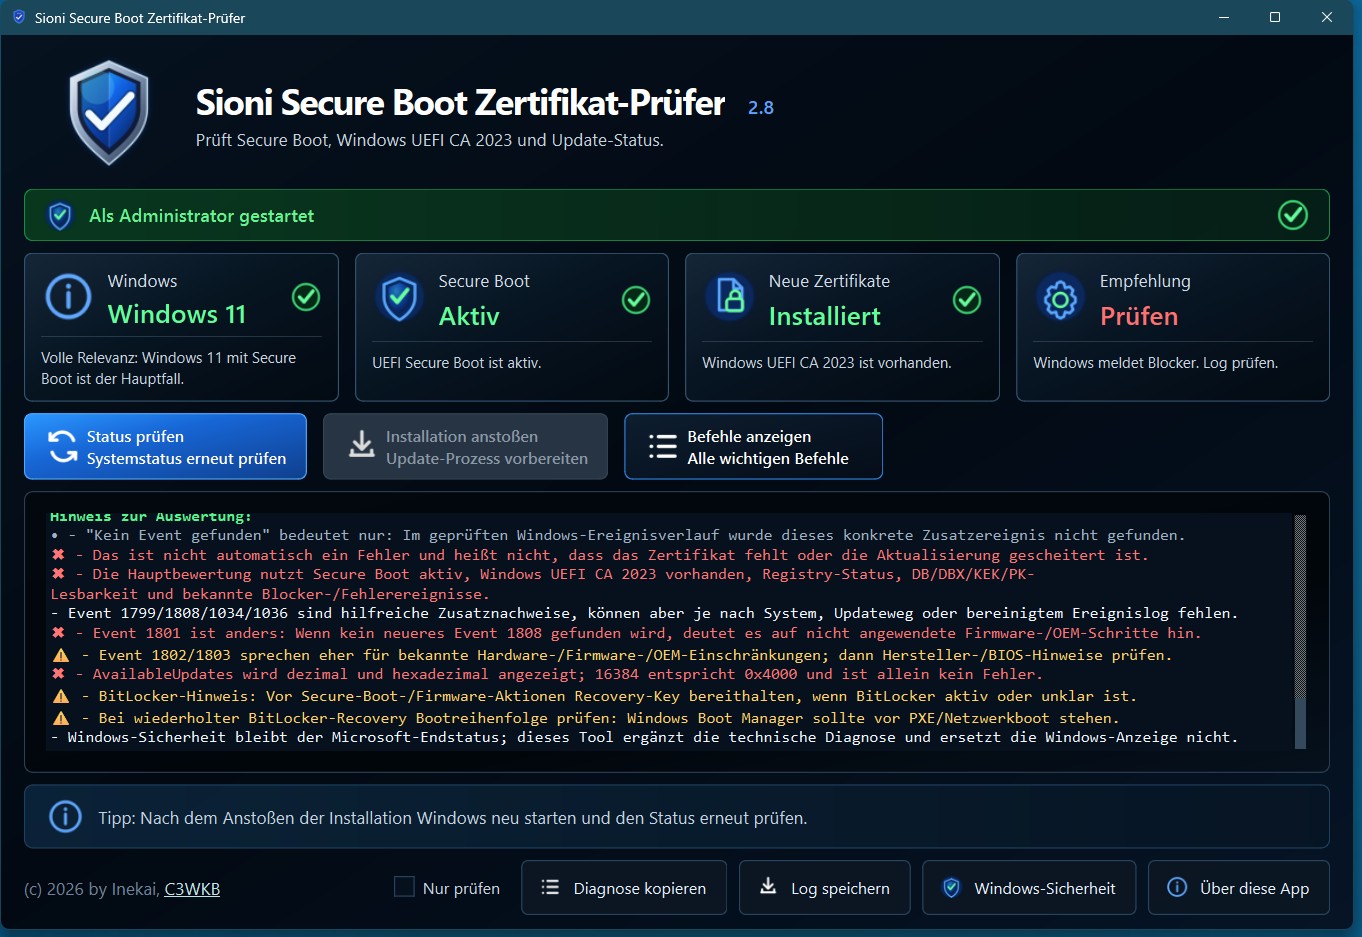
Task: Click the large blue shield logo
Action: [109, 113]
